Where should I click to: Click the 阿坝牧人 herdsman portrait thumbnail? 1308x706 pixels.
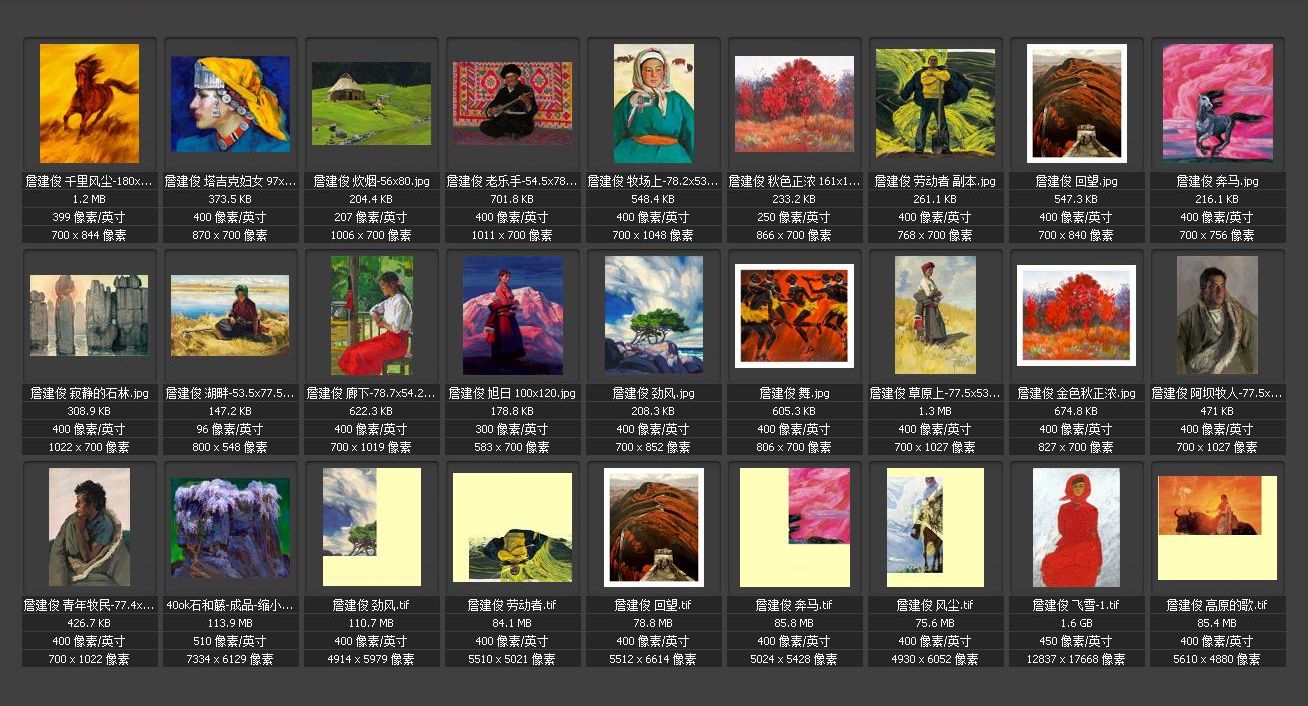coord(1217,315)
